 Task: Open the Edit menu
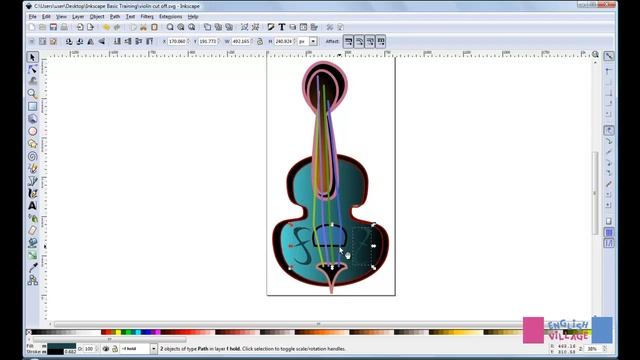pyautogui.click(x=46, y=17)
